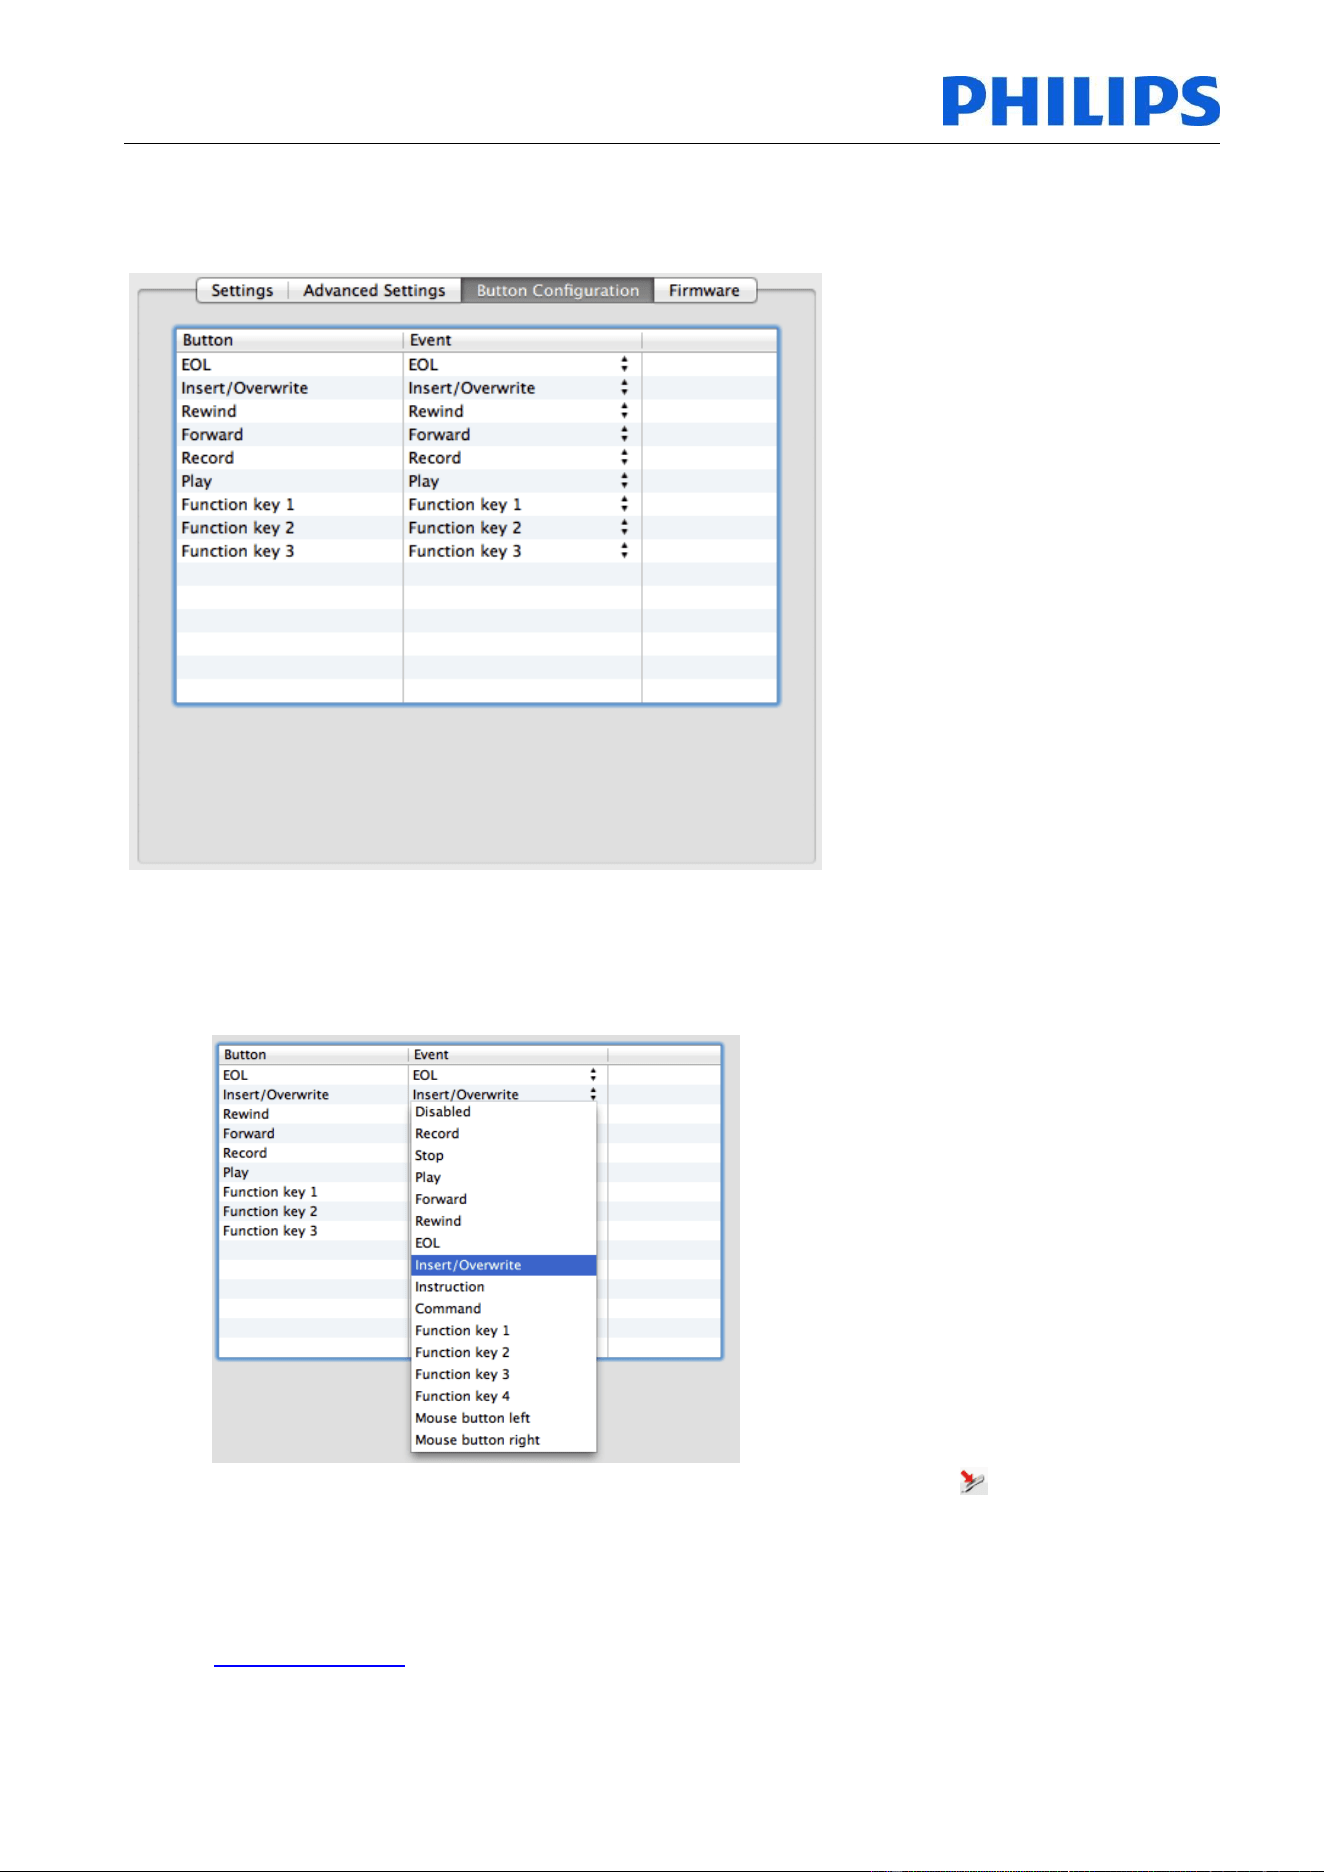Select Forward in the open event list
This screenshot has height=1872, width=1324.
click(503, 1199)
